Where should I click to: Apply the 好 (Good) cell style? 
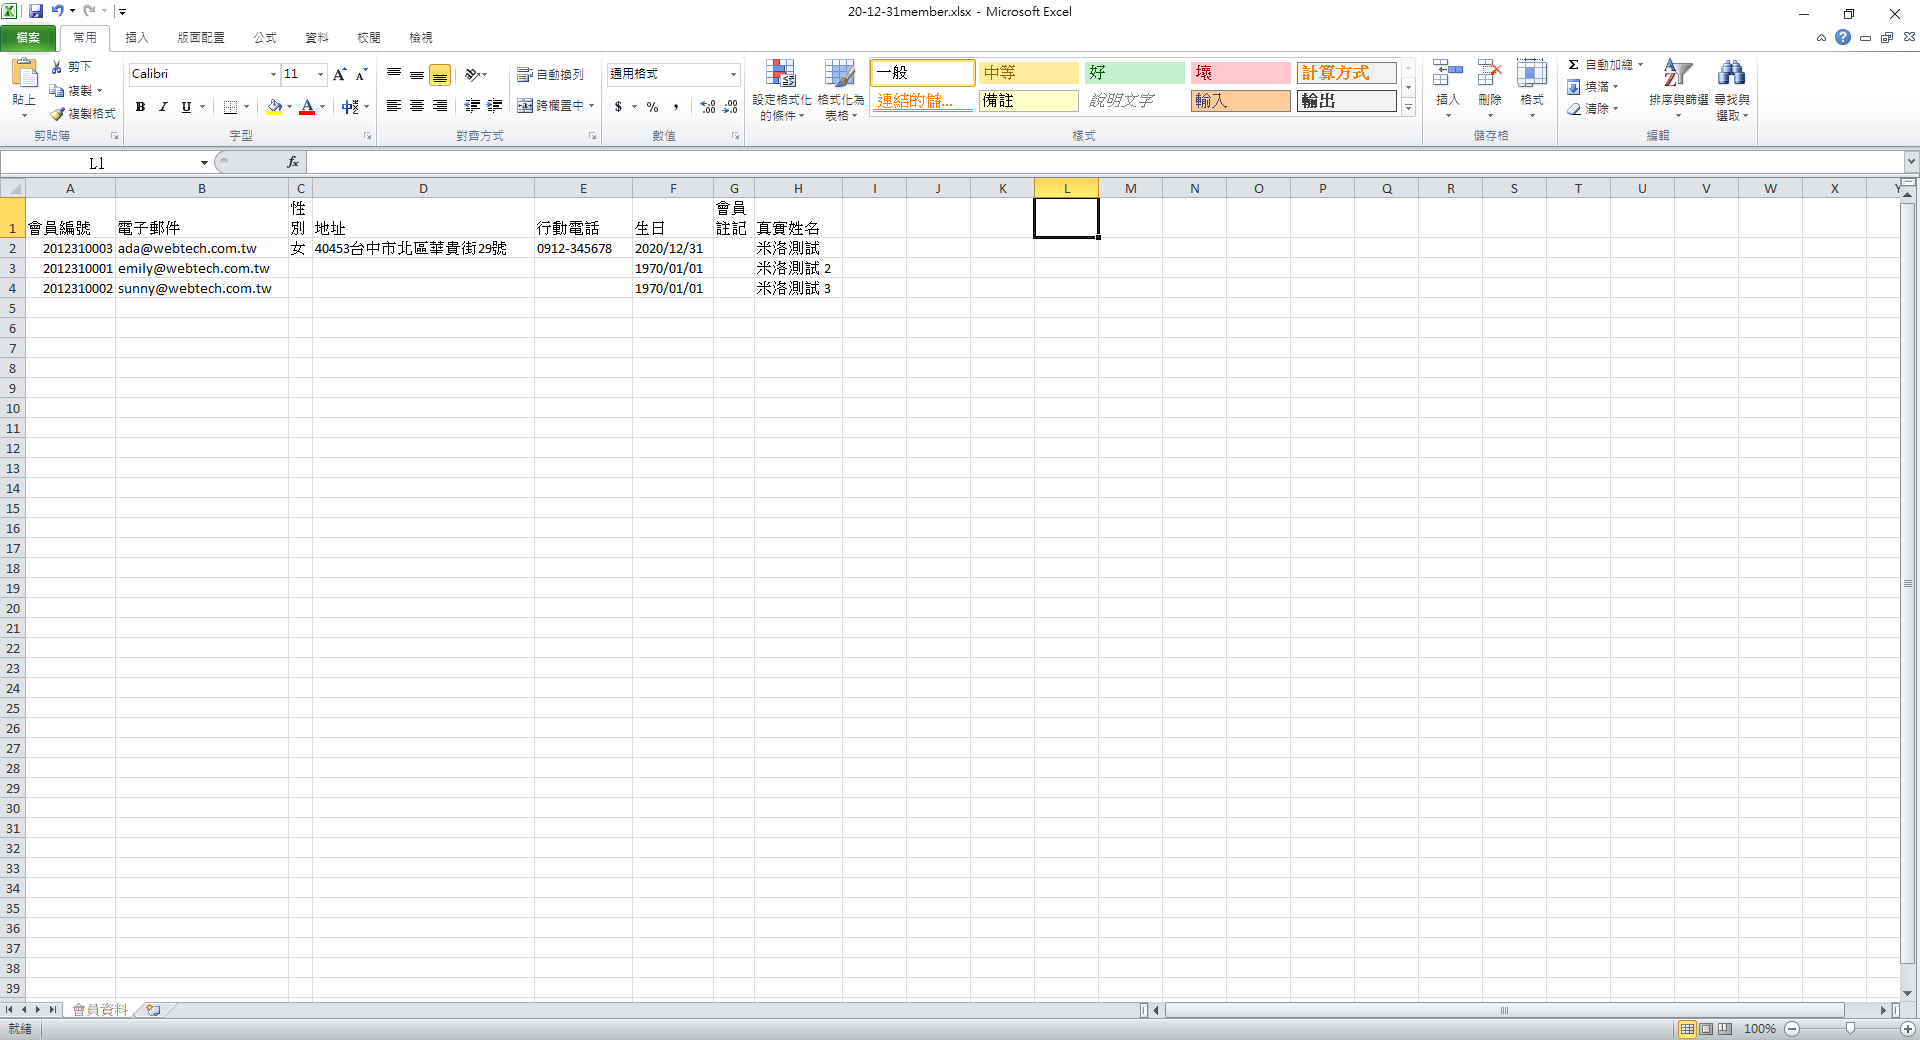point(1134,73)
